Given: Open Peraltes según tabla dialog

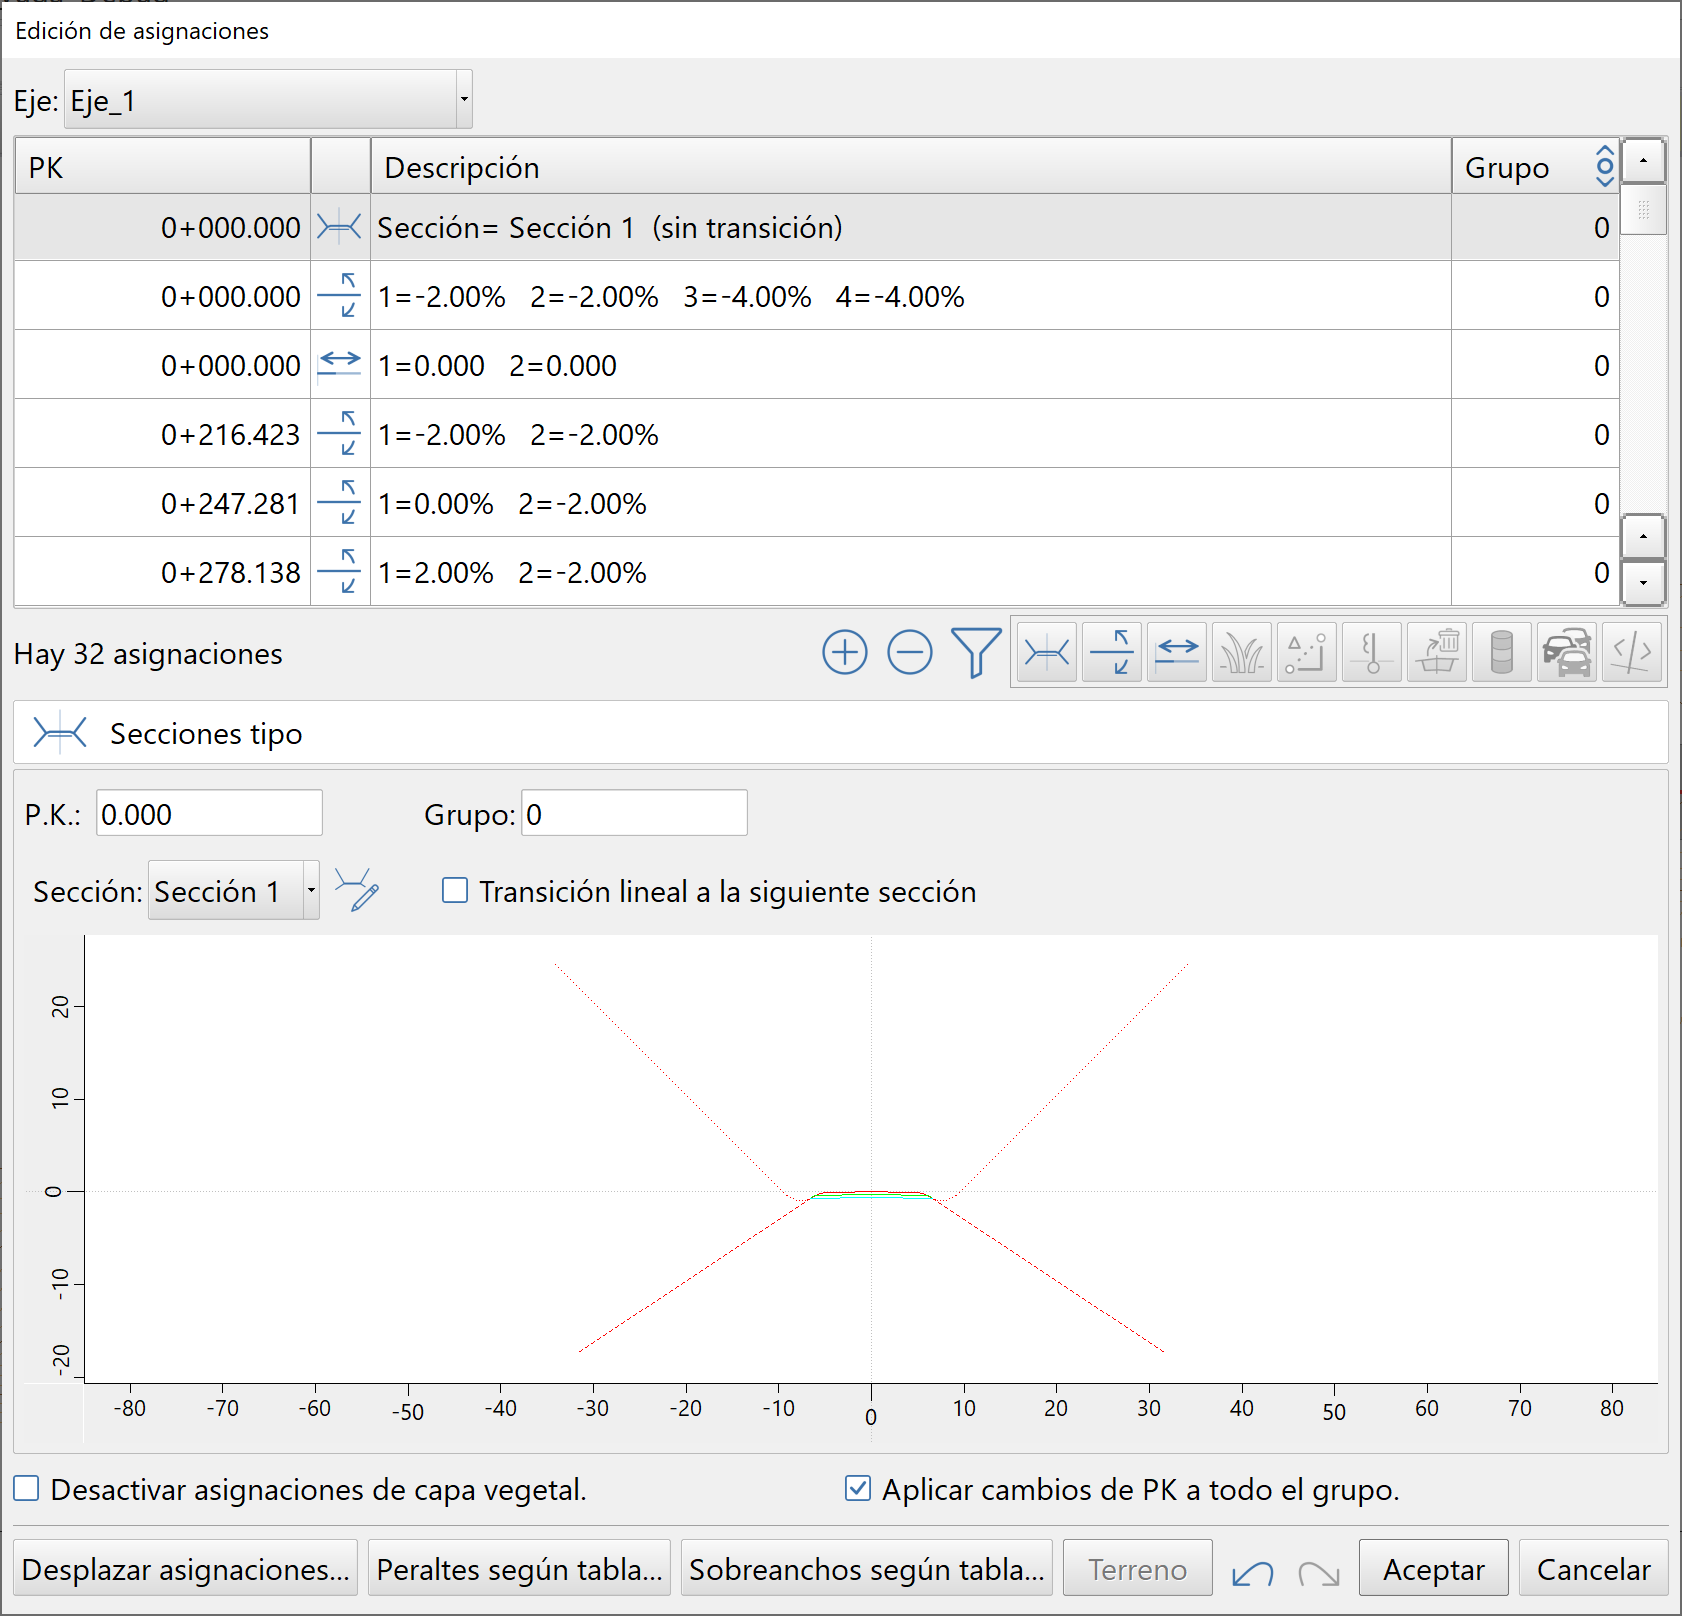Looking at the screenshot, I should coord(519,1569).
